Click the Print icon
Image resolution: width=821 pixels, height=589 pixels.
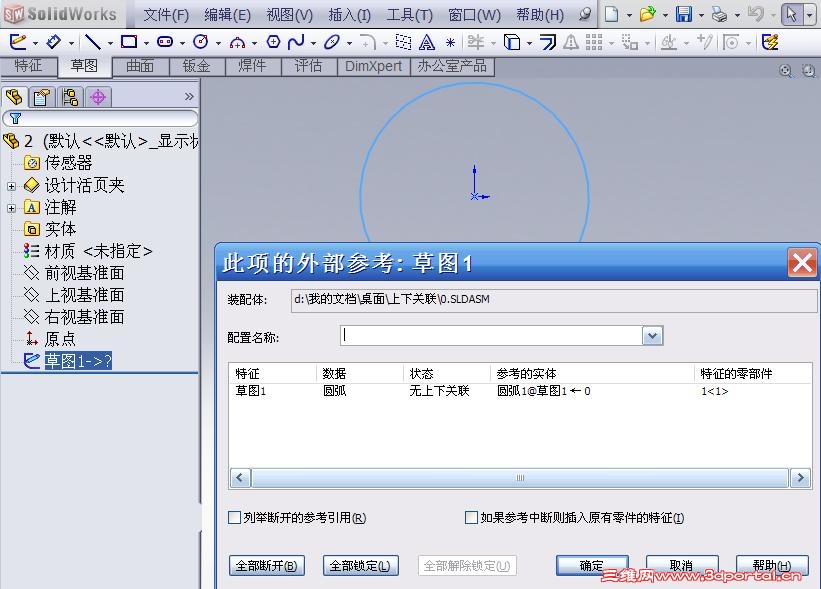click(x=720, y=14)
